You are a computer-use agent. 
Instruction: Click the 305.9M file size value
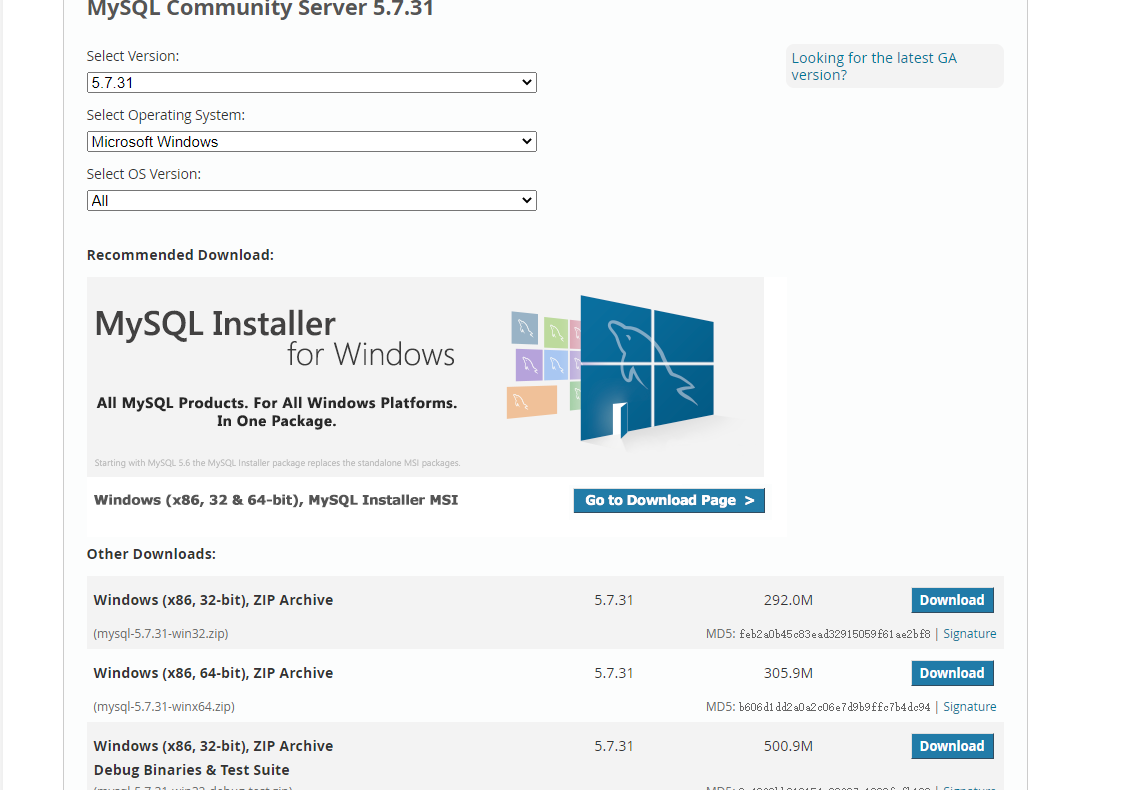point(788,673)
